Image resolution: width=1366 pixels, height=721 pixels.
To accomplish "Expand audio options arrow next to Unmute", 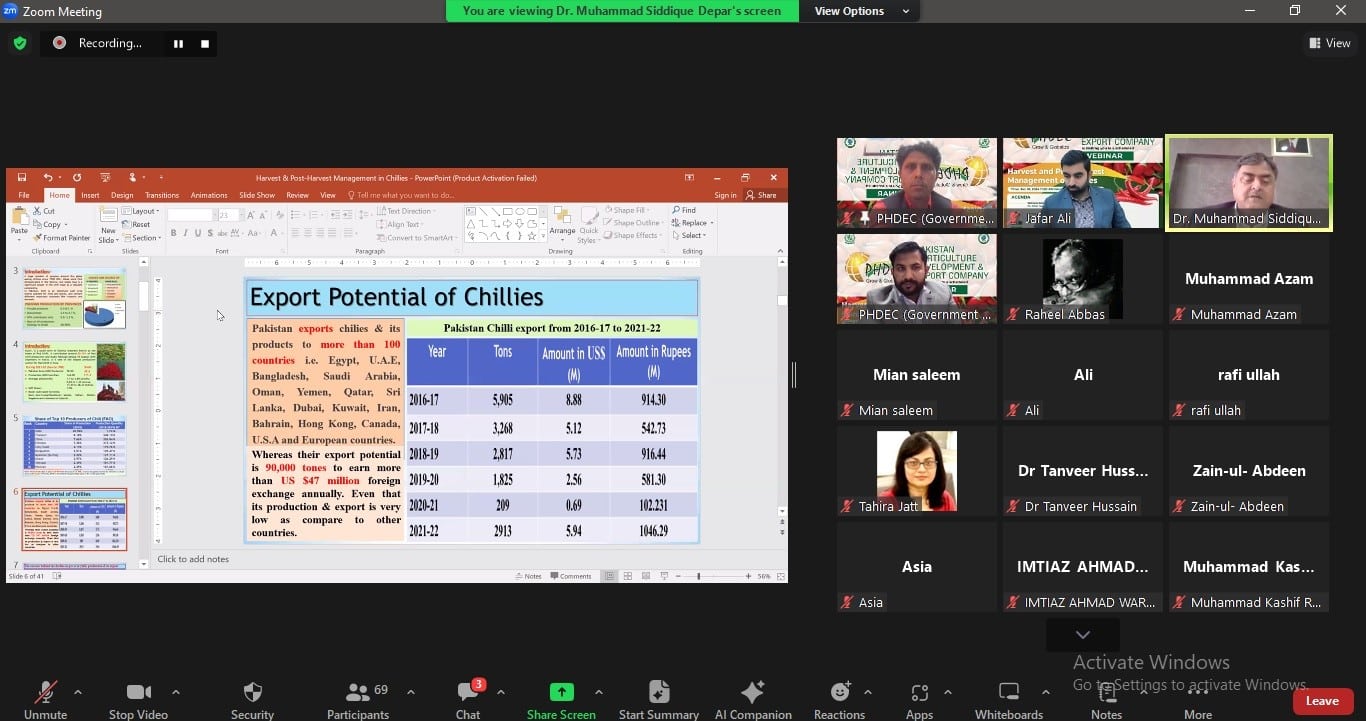I will tap(78, 692).
